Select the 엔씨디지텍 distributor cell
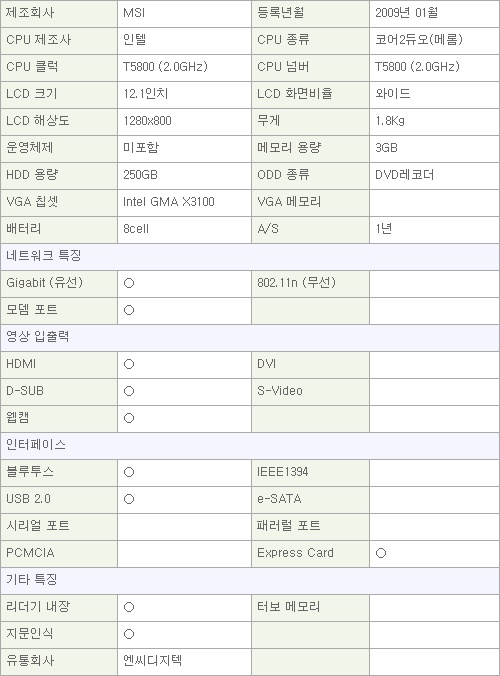Viewport: 500px width, 676px height. pos(184,661)
